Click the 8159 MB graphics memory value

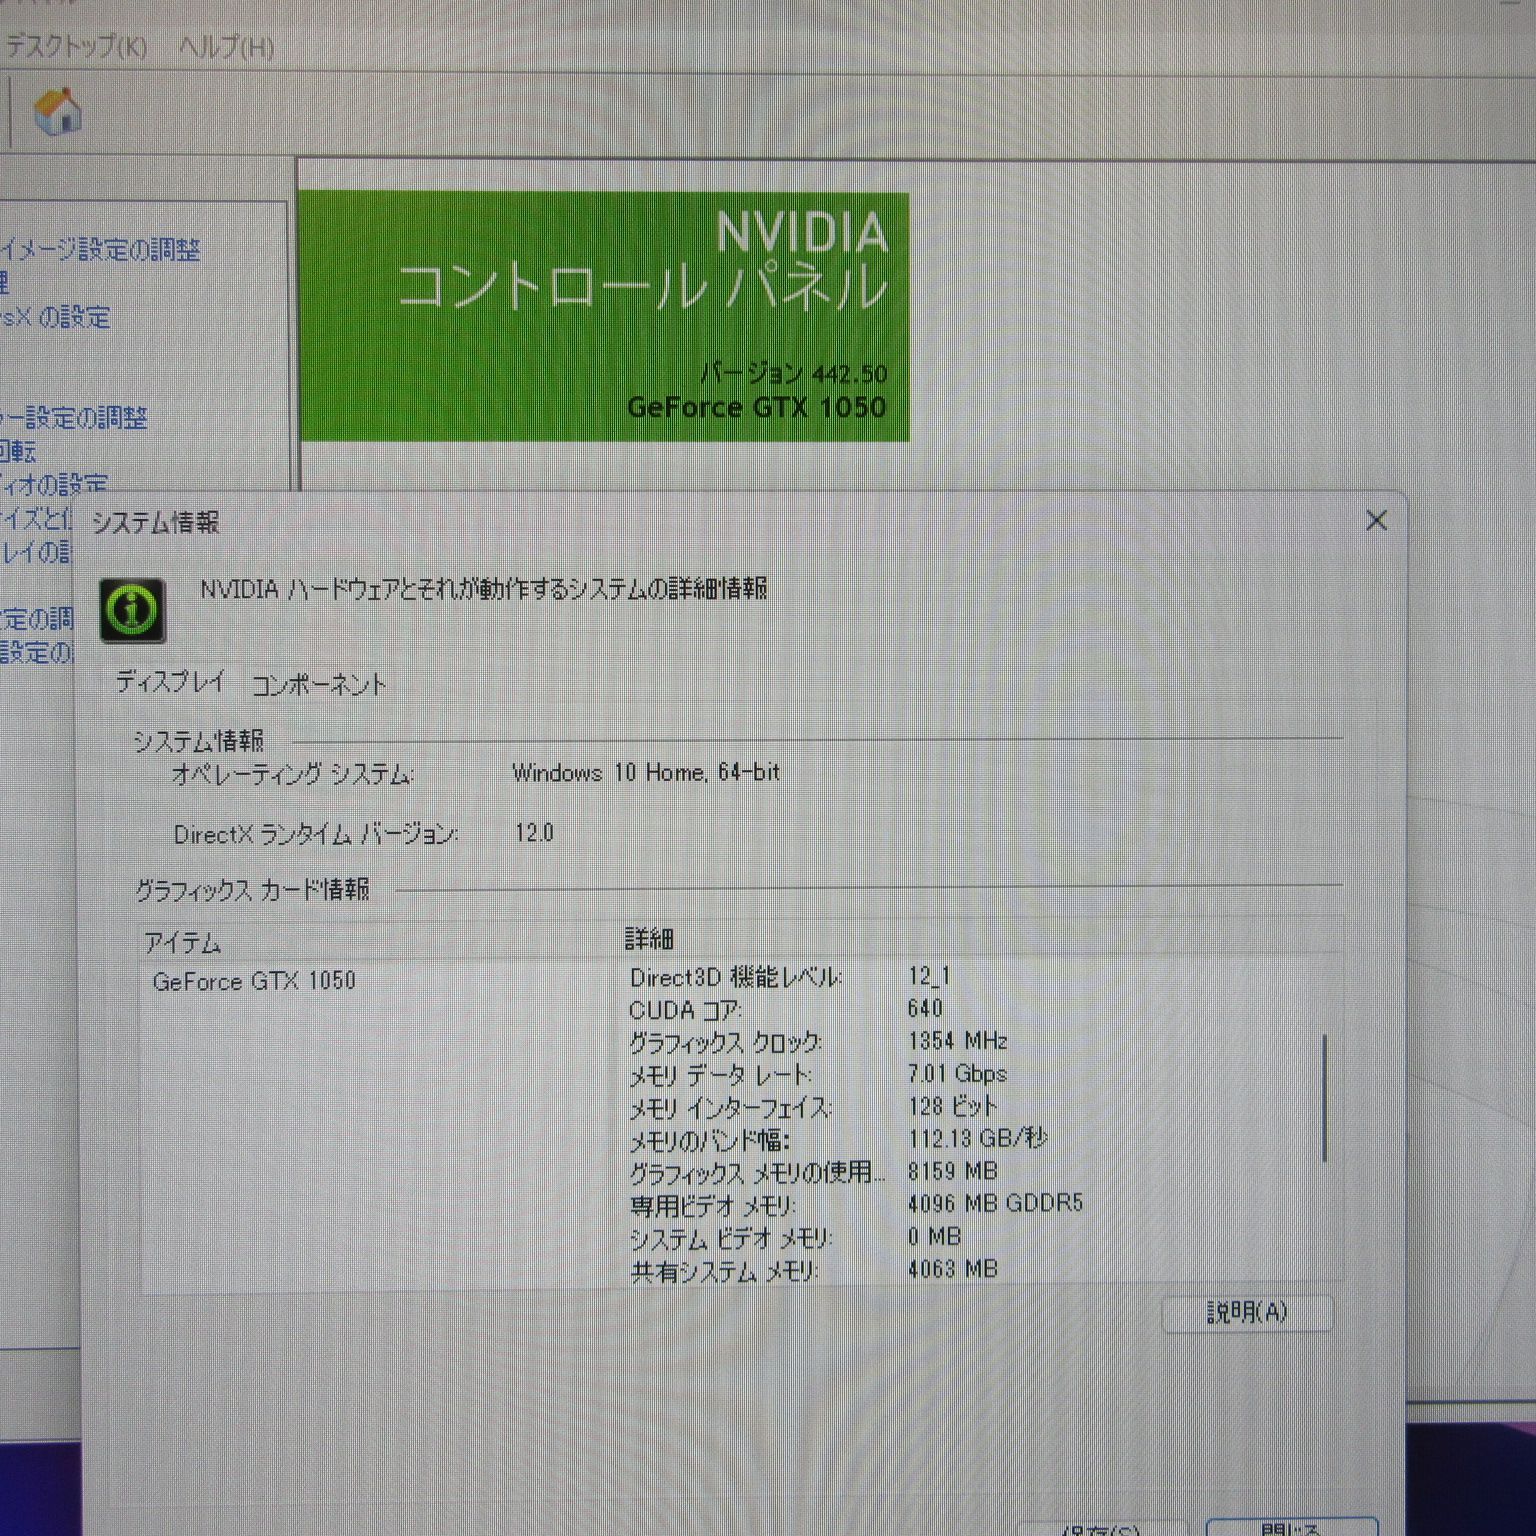tap(952, 1171)
